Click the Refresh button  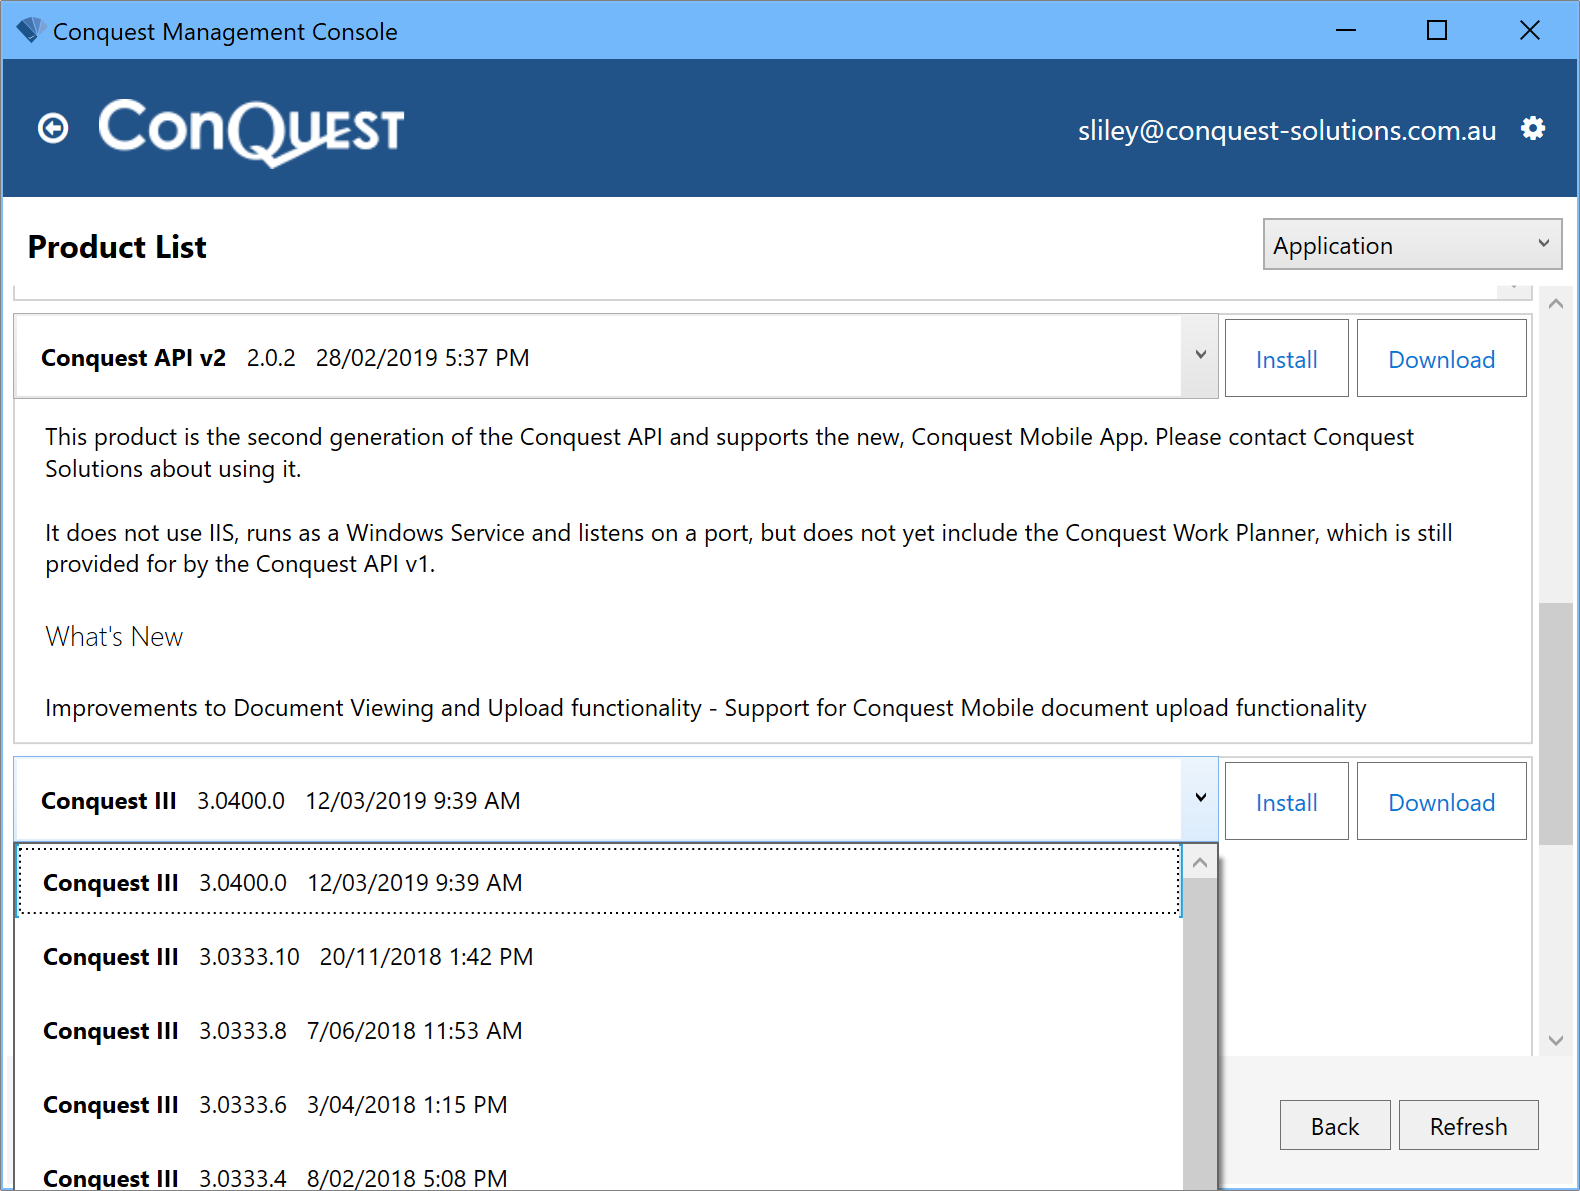[x=1468, y=1126]
